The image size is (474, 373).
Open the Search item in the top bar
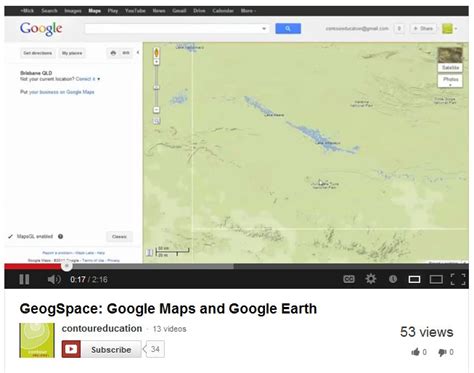click(49, 11)
